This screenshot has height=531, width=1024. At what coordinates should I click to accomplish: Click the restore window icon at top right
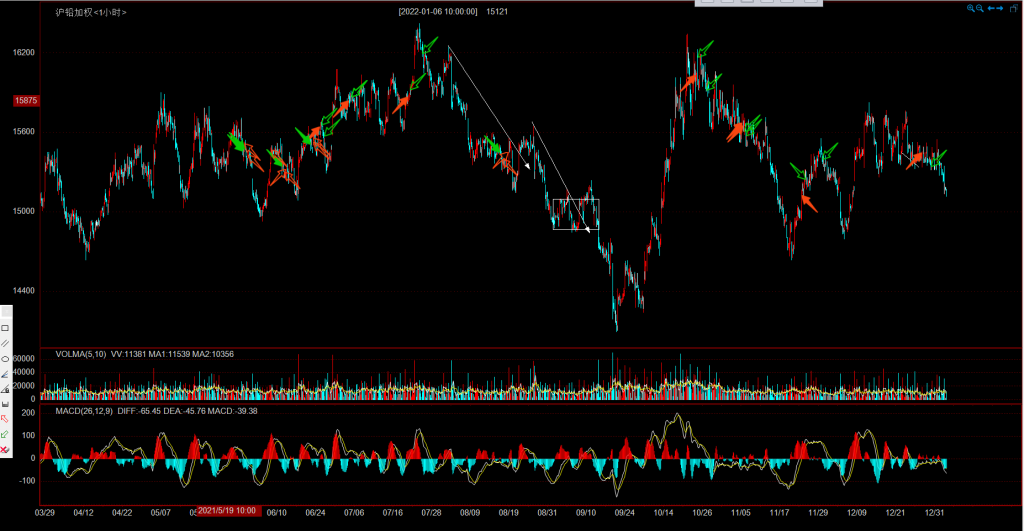pos(1015,8)
